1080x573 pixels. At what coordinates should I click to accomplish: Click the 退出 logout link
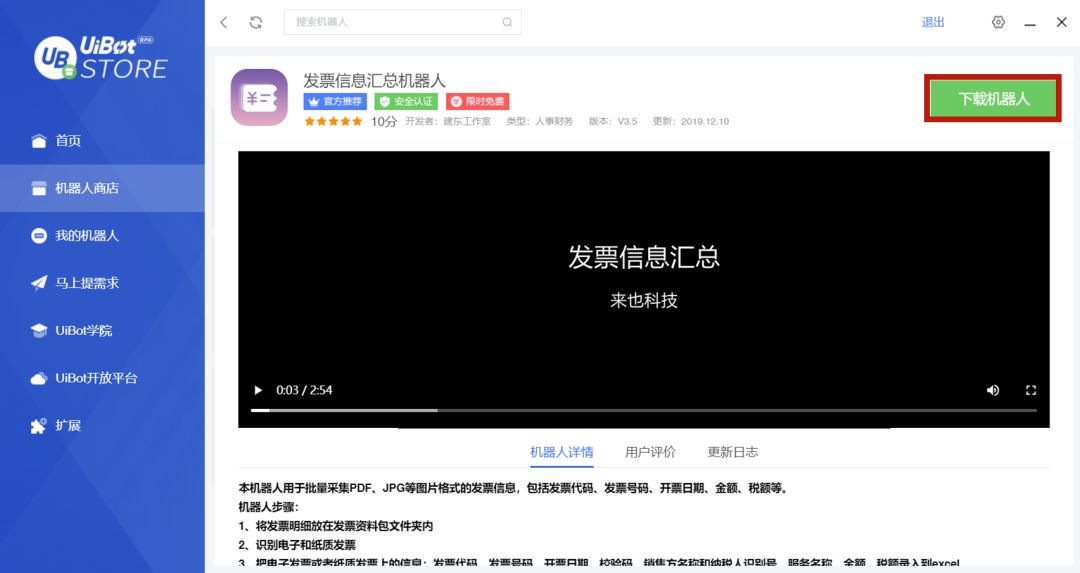pyautogui.click(x=933, y=22)
